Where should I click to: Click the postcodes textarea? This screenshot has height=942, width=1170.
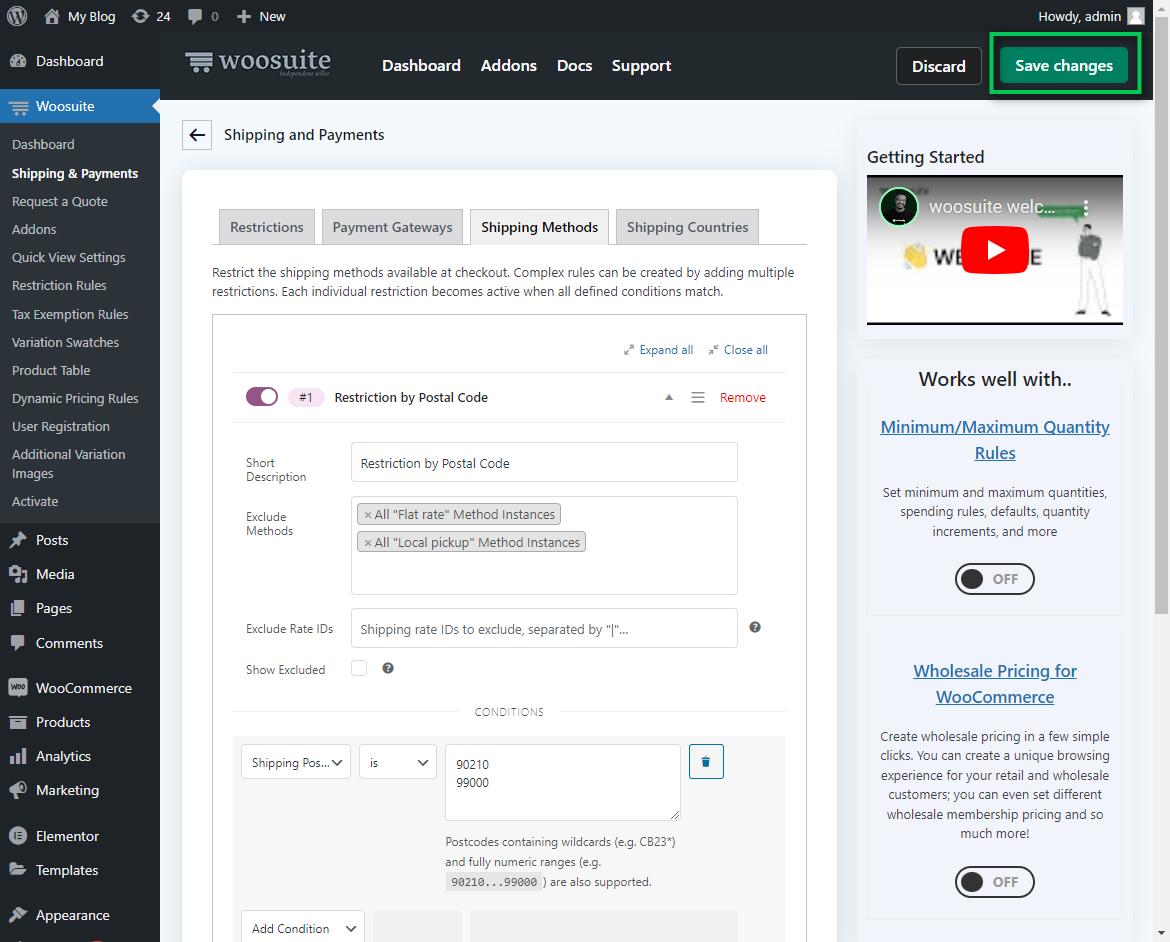coord(563,782)
